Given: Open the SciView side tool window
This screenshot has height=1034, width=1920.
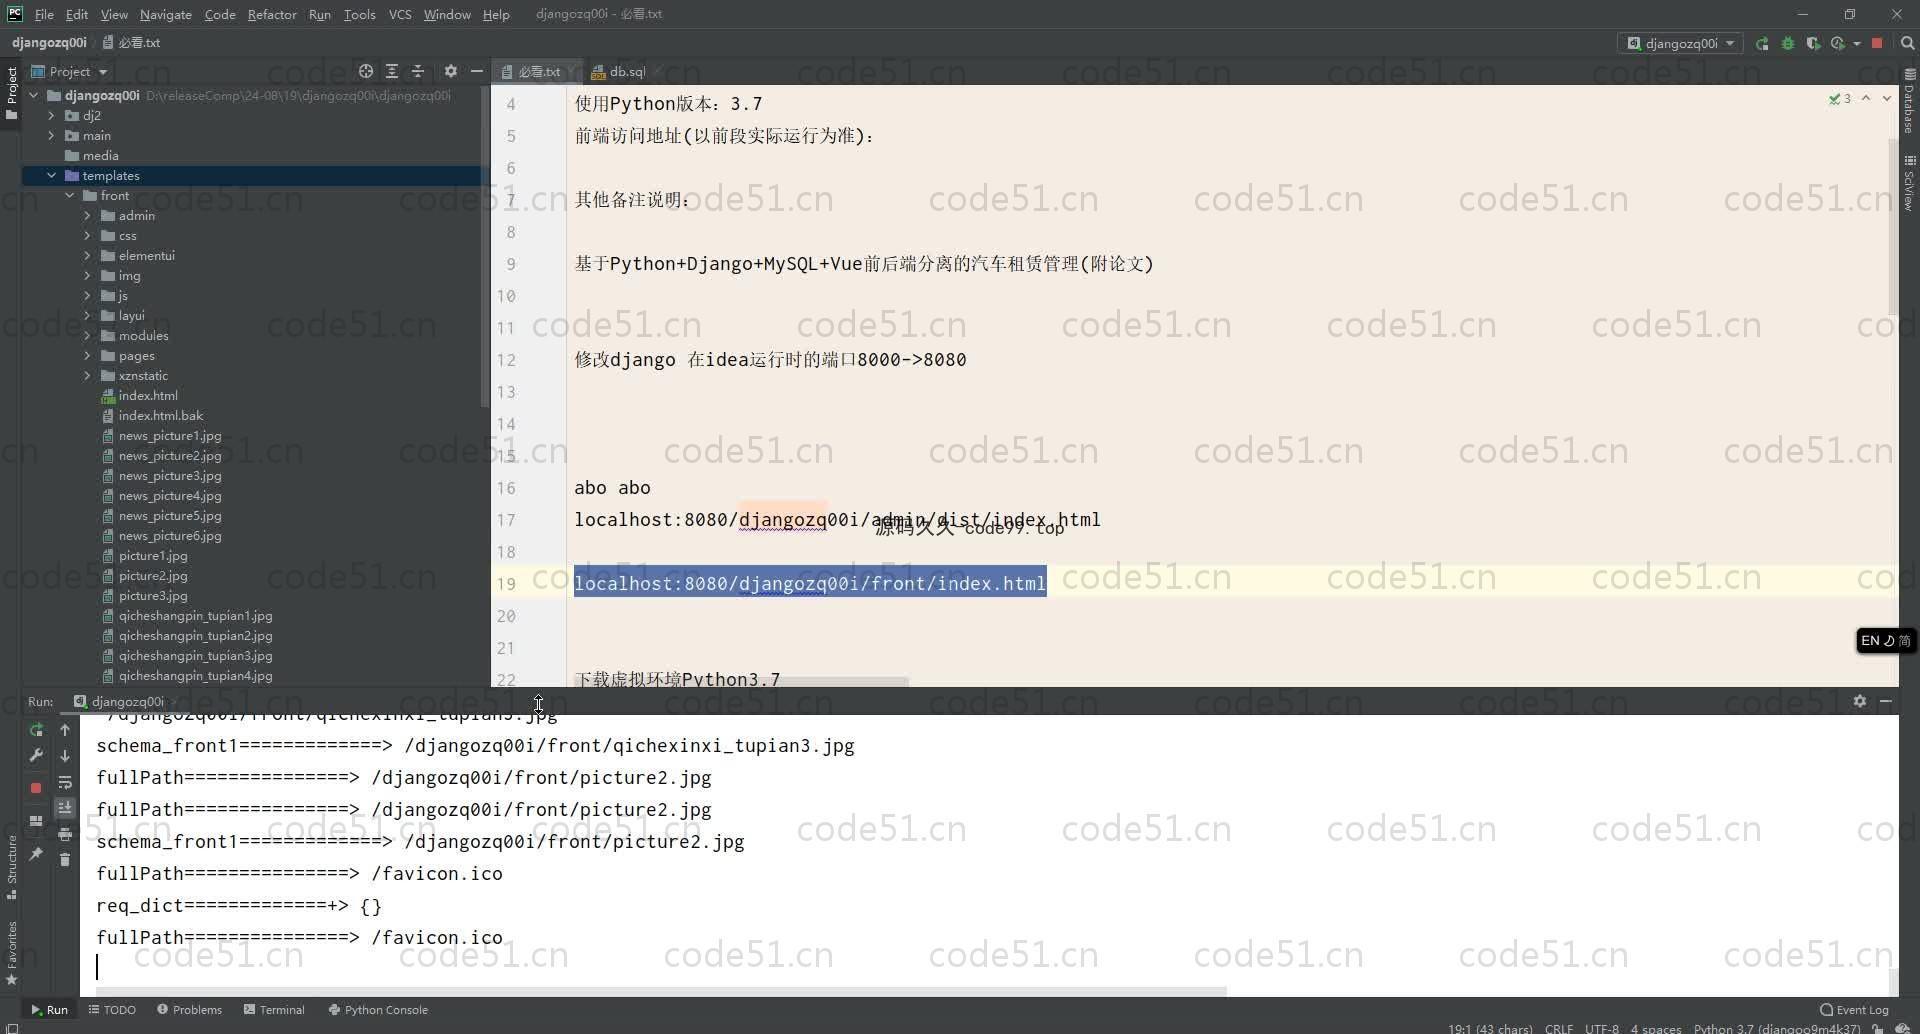Looking at the screenshot, I should [x=1909, y=182].
